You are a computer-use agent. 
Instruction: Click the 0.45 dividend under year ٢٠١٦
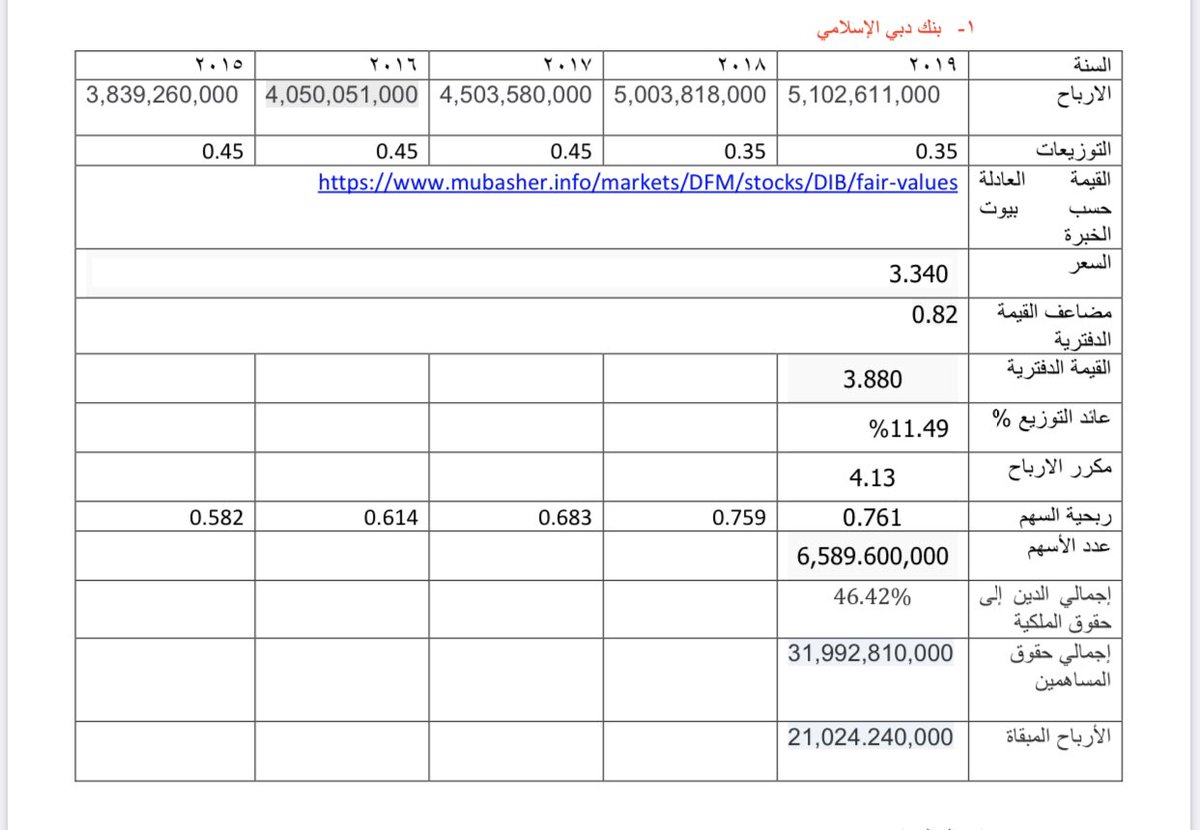tap(397, 152)
